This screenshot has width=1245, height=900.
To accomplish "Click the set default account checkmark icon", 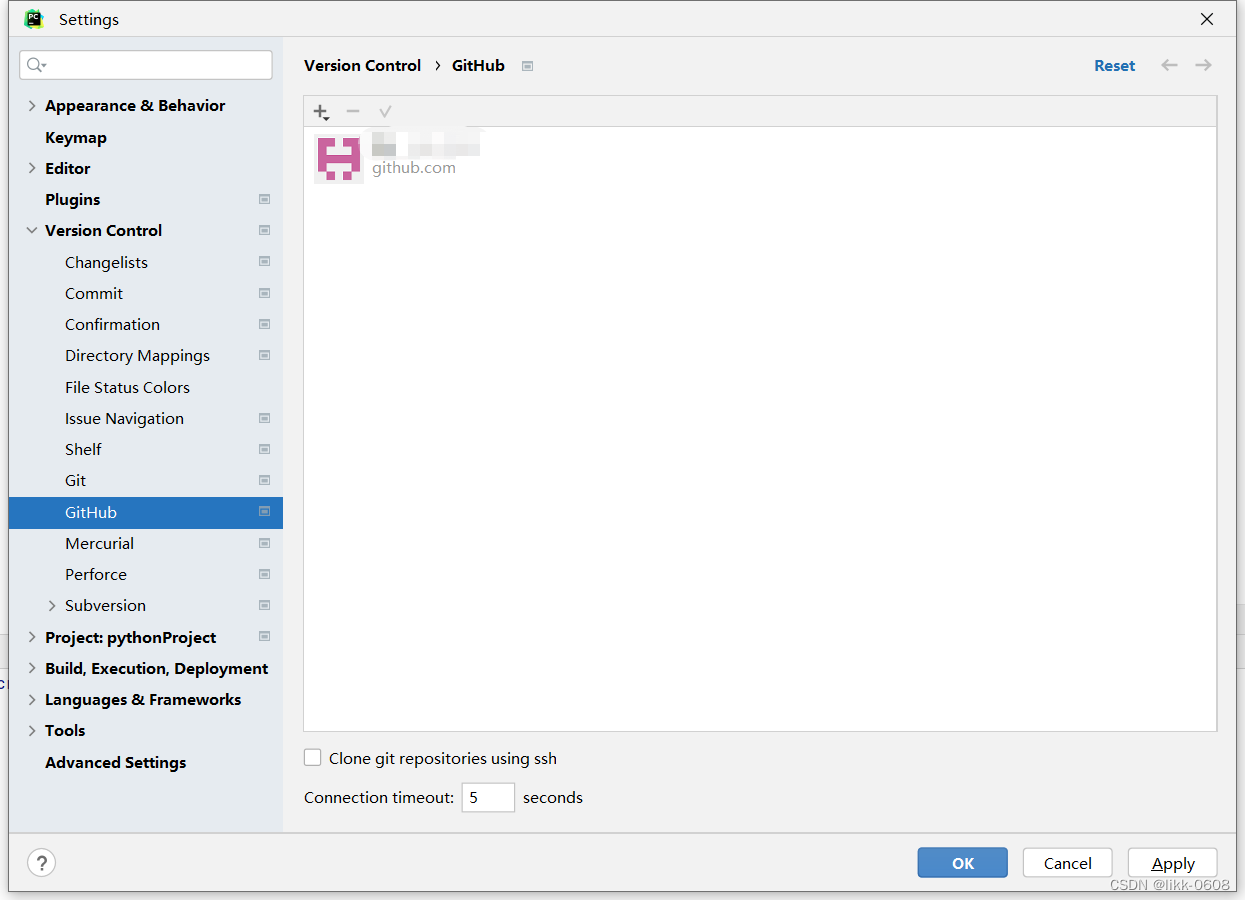I will [x=385, y=111].
